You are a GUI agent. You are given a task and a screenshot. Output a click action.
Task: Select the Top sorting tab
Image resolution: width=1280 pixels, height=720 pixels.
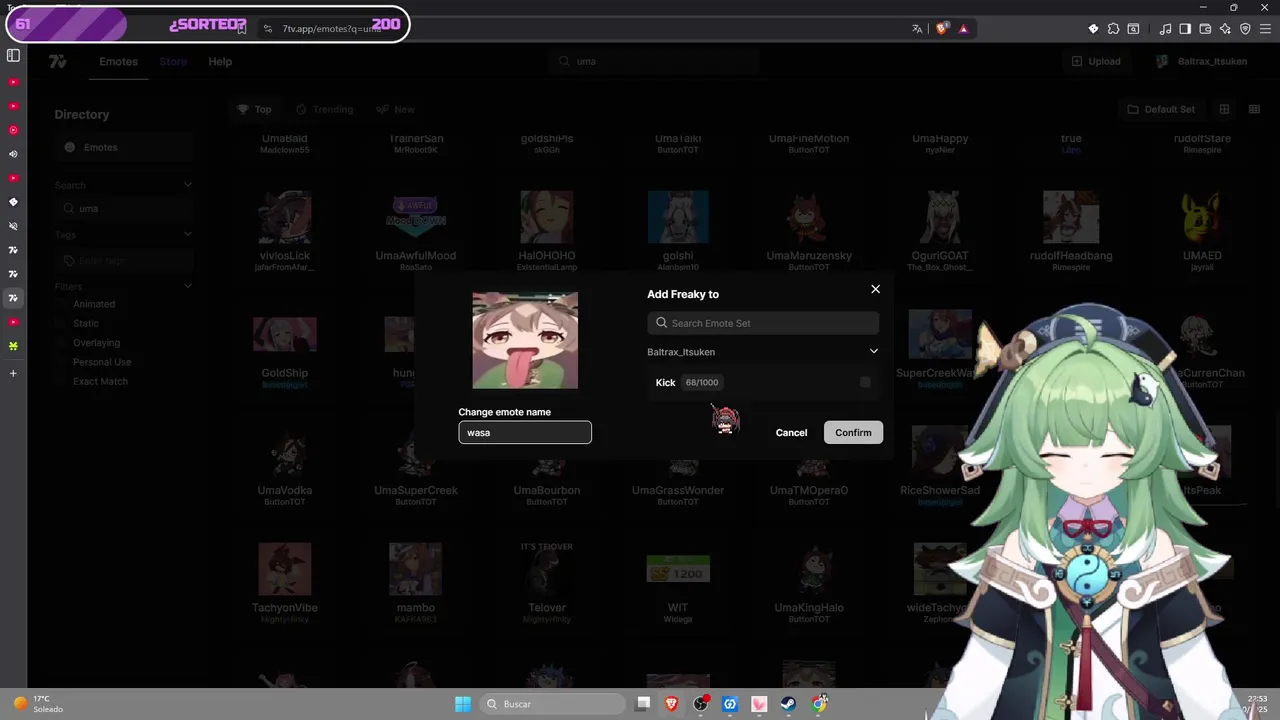pyautogui.click(x=254, y=109)
